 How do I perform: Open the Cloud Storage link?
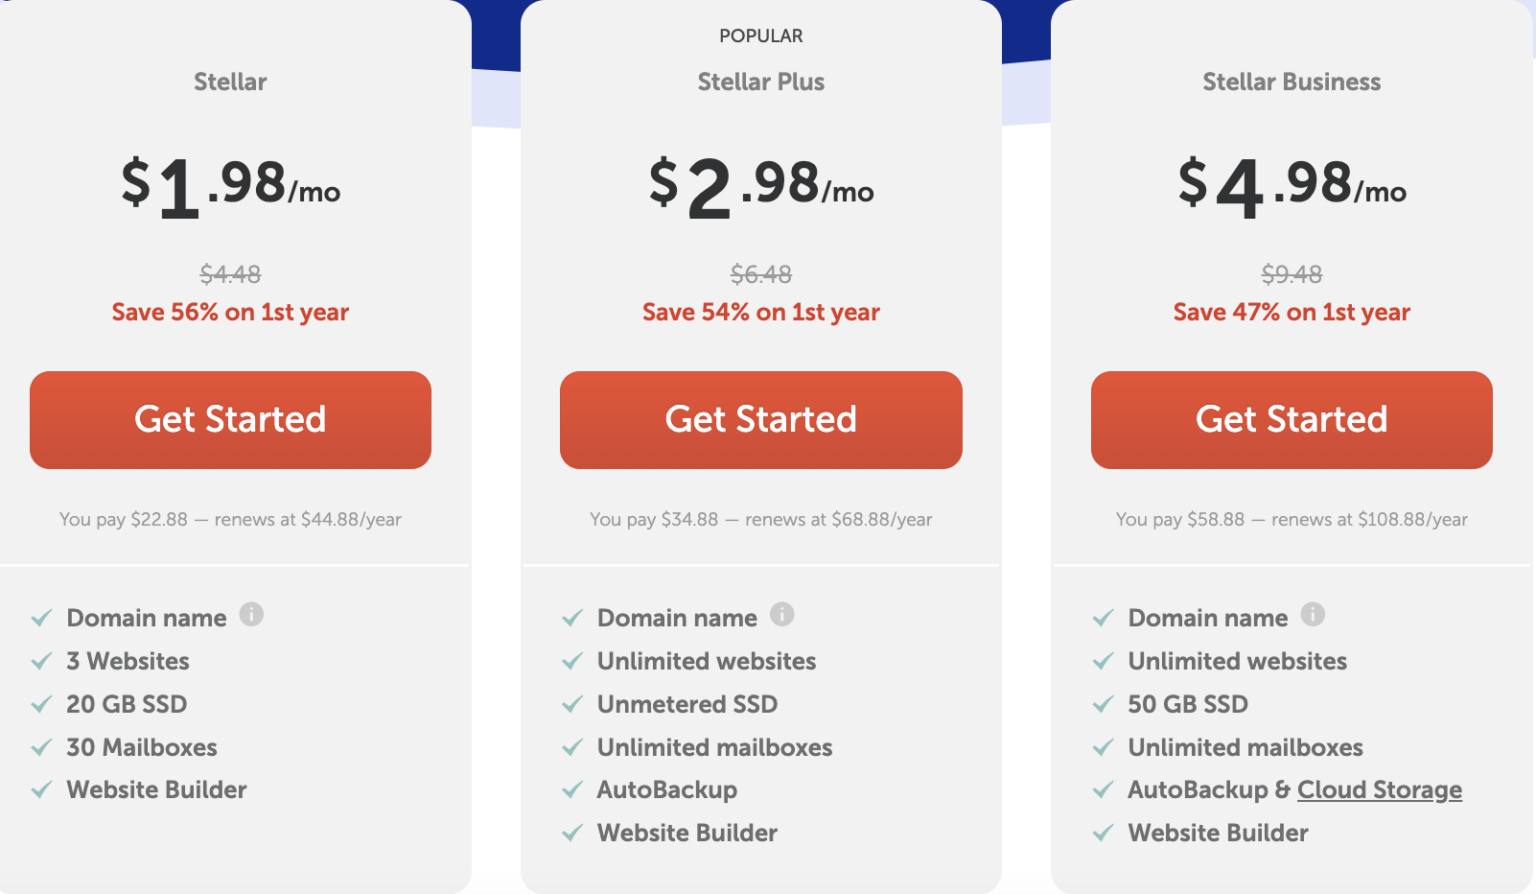point(1379,789)
